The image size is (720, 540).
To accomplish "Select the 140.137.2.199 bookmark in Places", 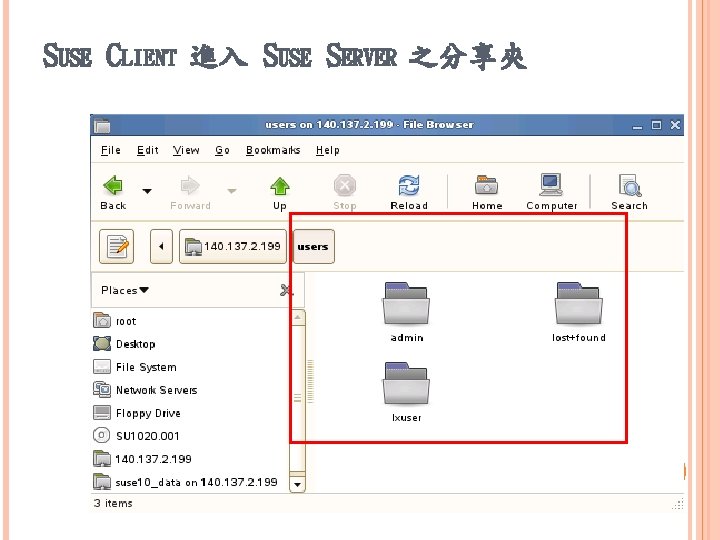I will point(191,459).
